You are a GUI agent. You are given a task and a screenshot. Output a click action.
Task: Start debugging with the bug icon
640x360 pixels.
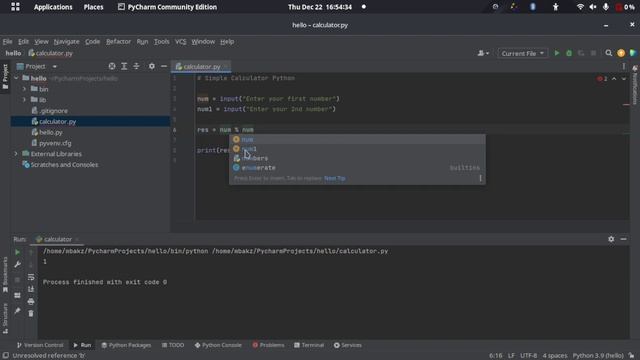[569, 53]
